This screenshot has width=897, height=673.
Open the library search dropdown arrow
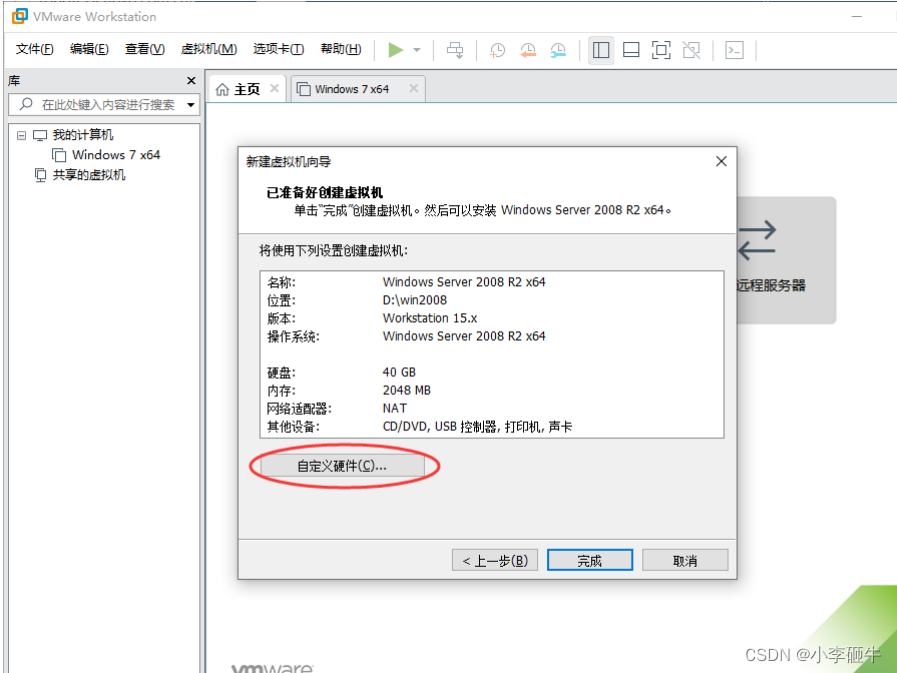tap(190, 105)
